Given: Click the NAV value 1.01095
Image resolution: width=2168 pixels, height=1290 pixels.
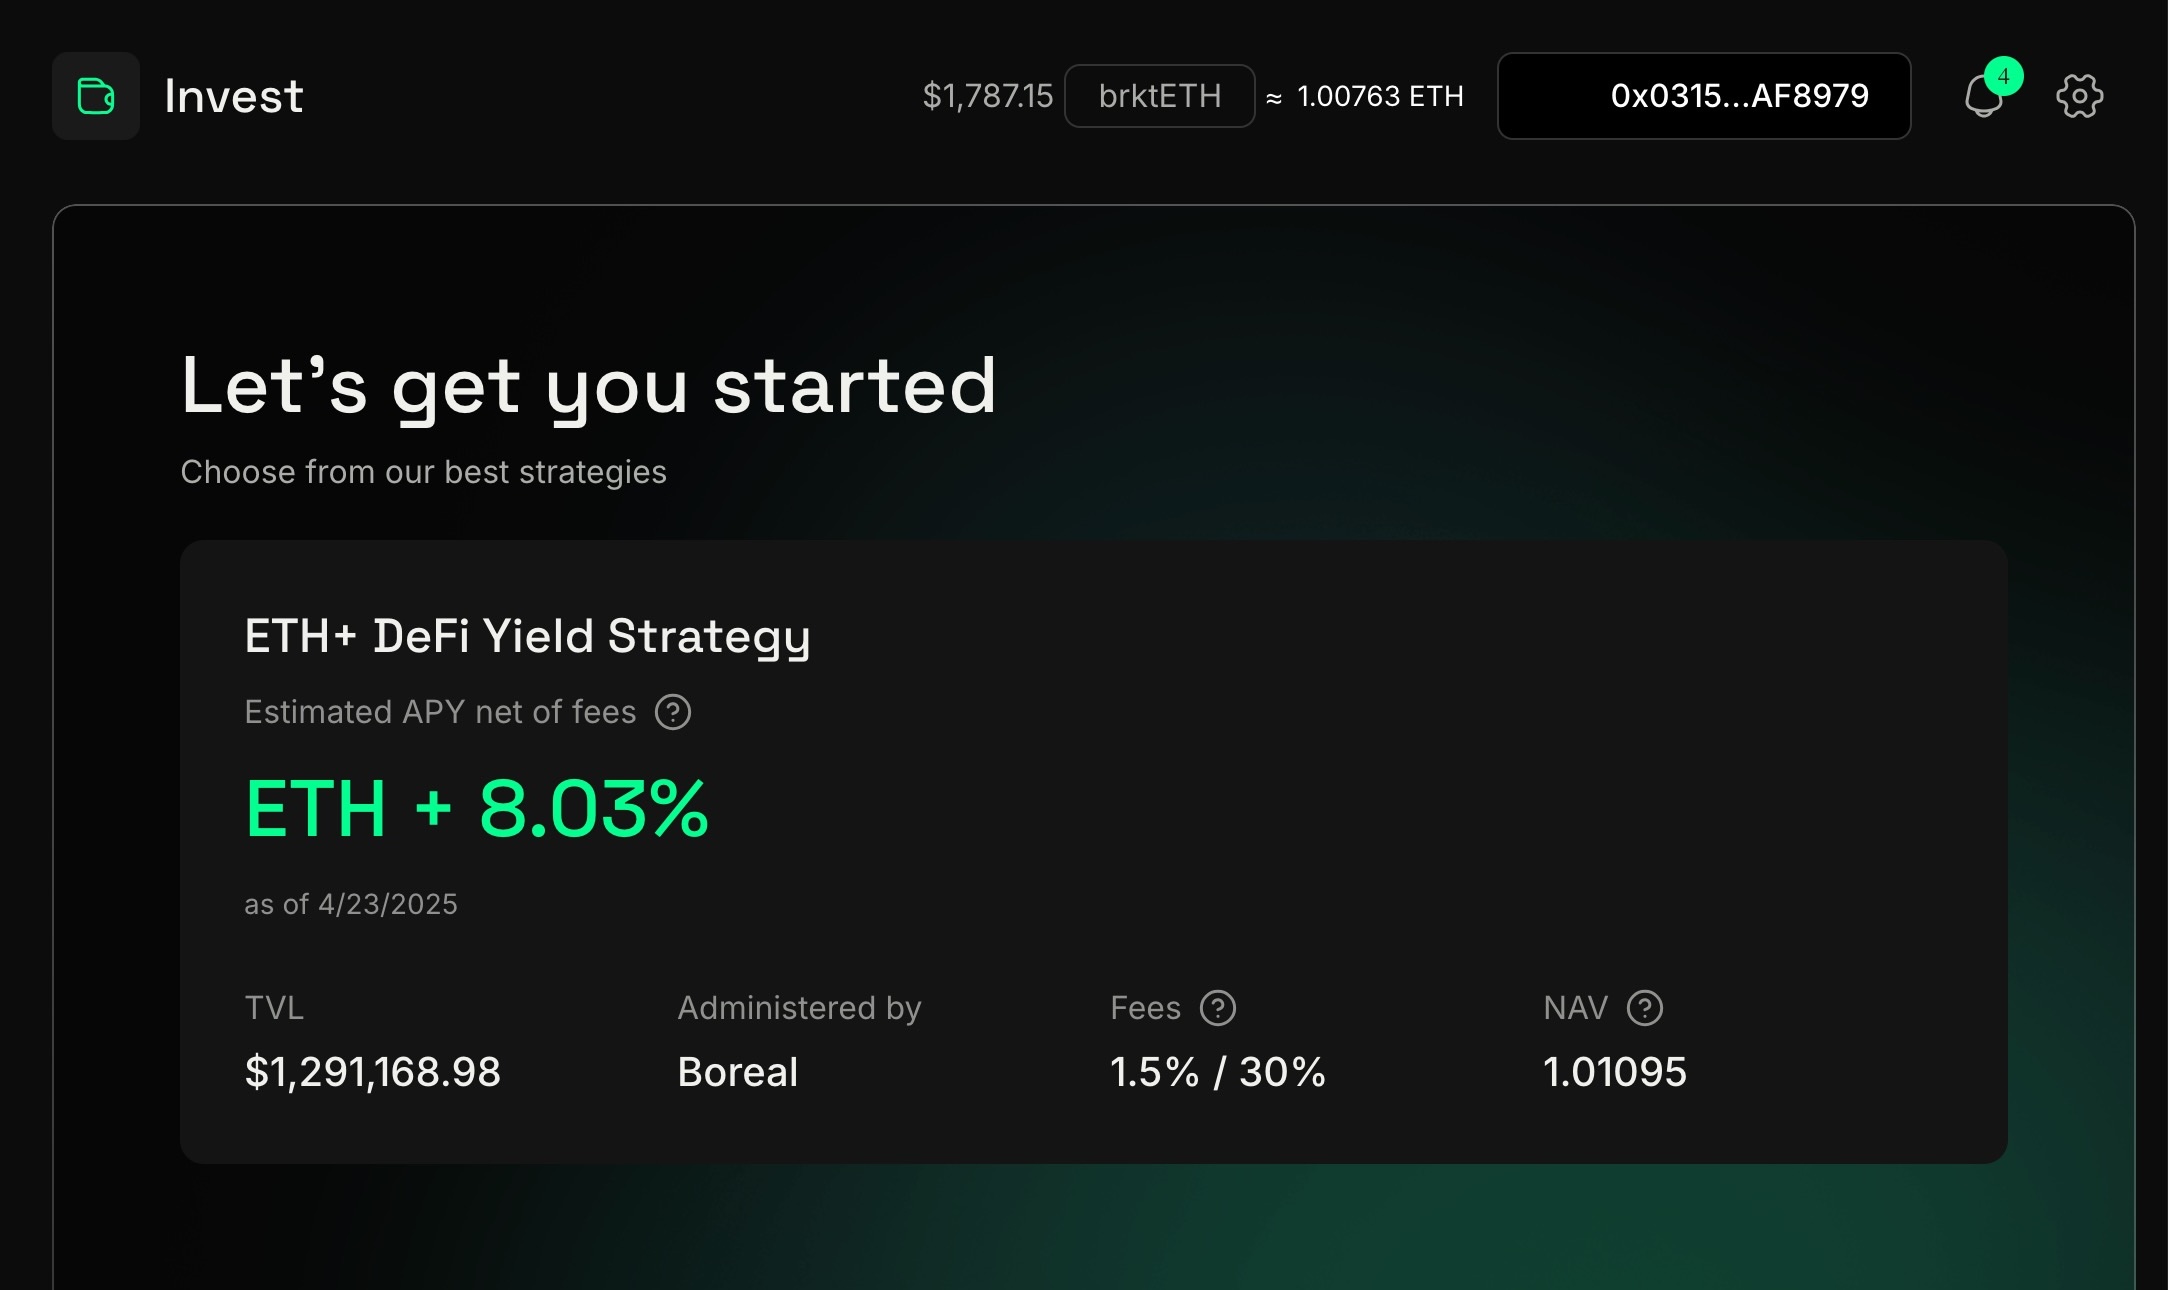Looking at the screenshot, I should coord(1614,1072).
